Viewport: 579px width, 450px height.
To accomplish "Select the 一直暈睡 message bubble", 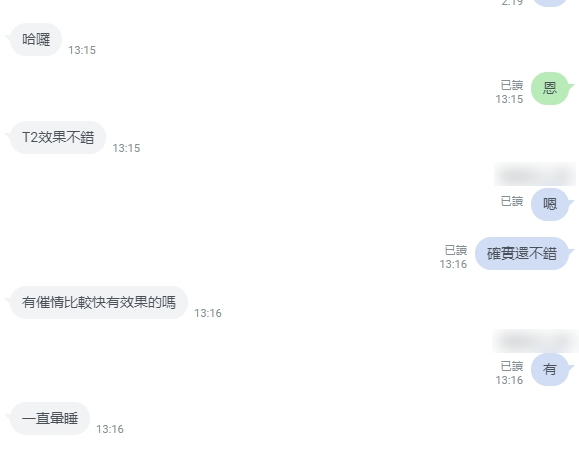I will (50, 418).
